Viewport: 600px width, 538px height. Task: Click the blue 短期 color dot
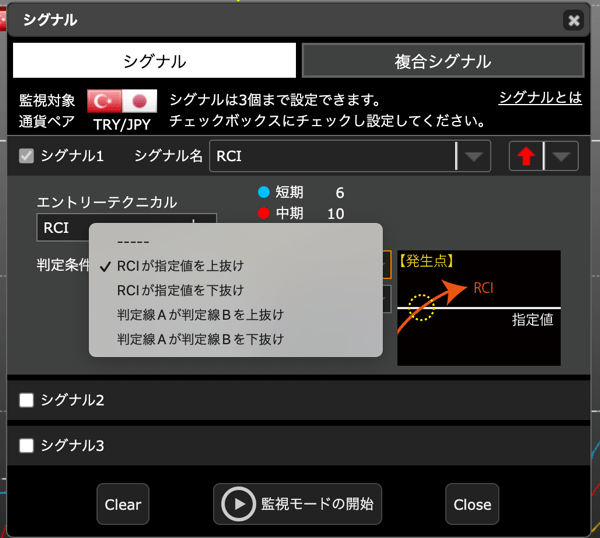pyautogui.click(x=264, y=192)
